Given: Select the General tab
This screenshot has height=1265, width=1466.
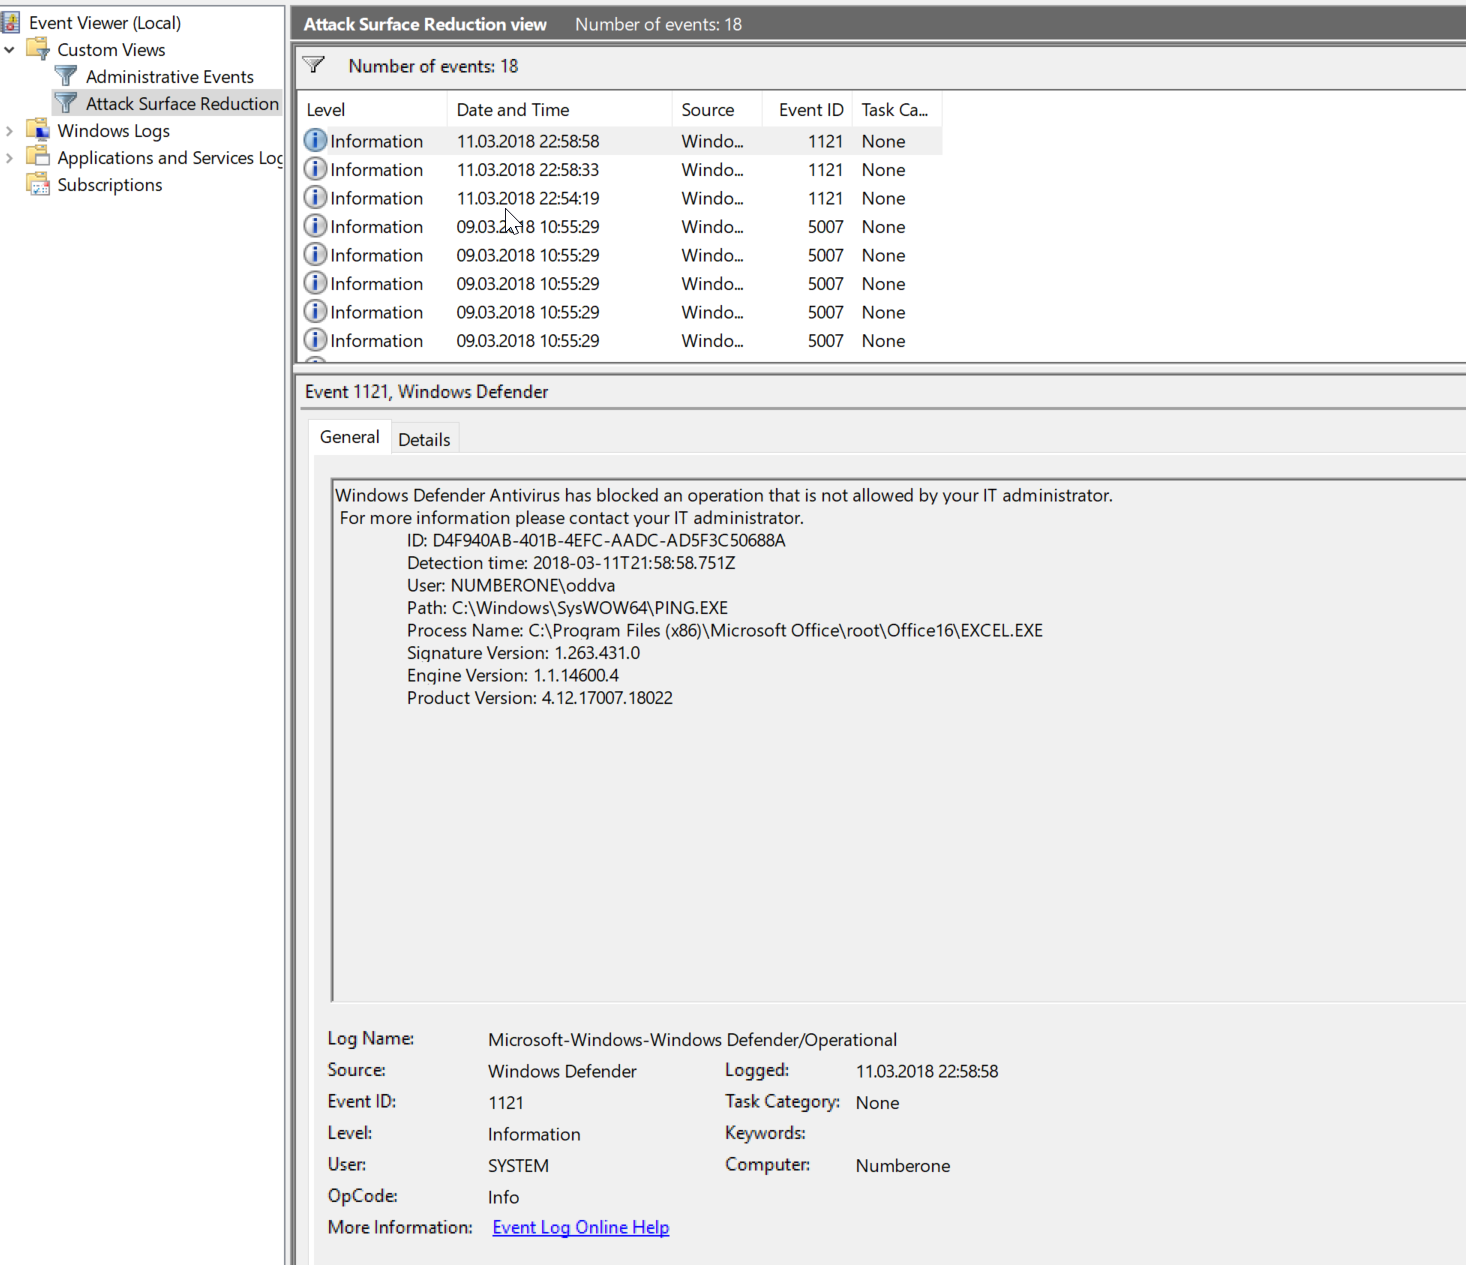Looking at the screenshot, I should click(x=349, y=437).
